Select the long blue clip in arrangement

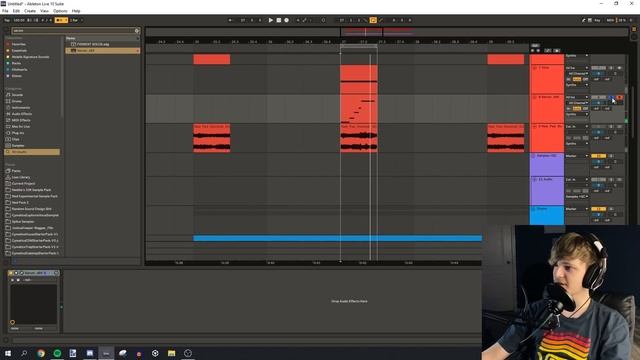point(338,238)
